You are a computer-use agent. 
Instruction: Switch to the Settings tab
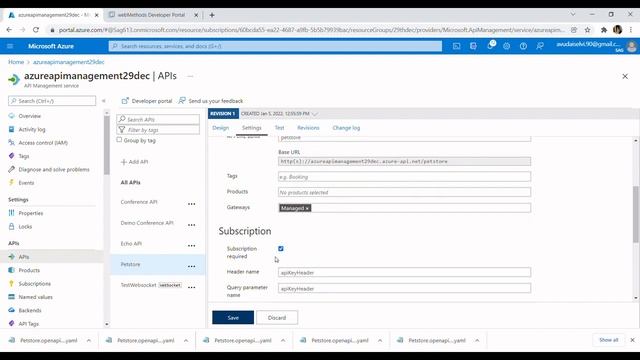pyautogui.click(x=251, y=128)
